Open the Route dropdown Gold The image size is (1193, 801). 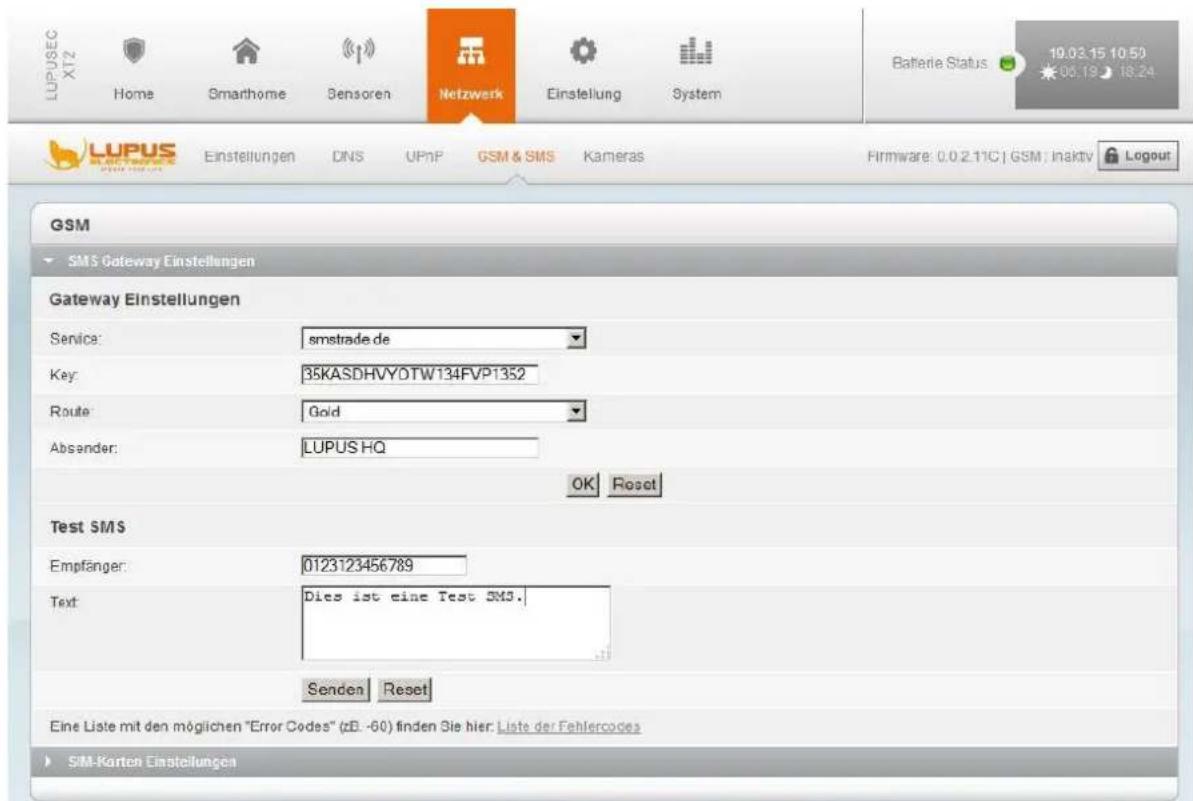pyautogui.click(x=444, y=412)
